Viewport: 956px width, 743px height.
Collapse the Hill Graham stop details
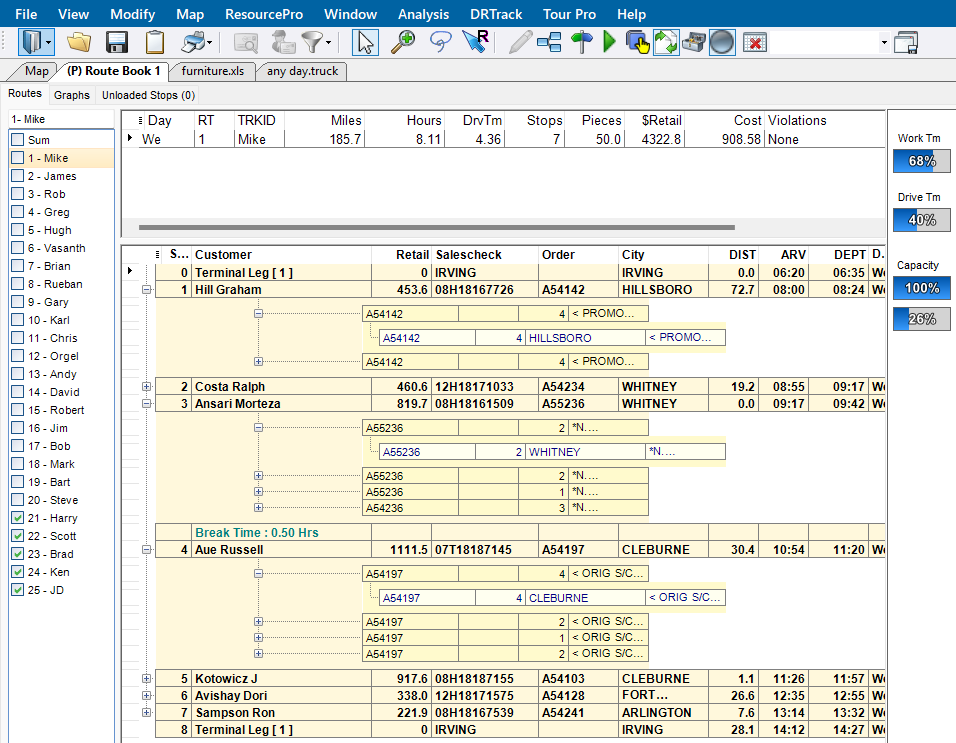[x=146, y=290]
